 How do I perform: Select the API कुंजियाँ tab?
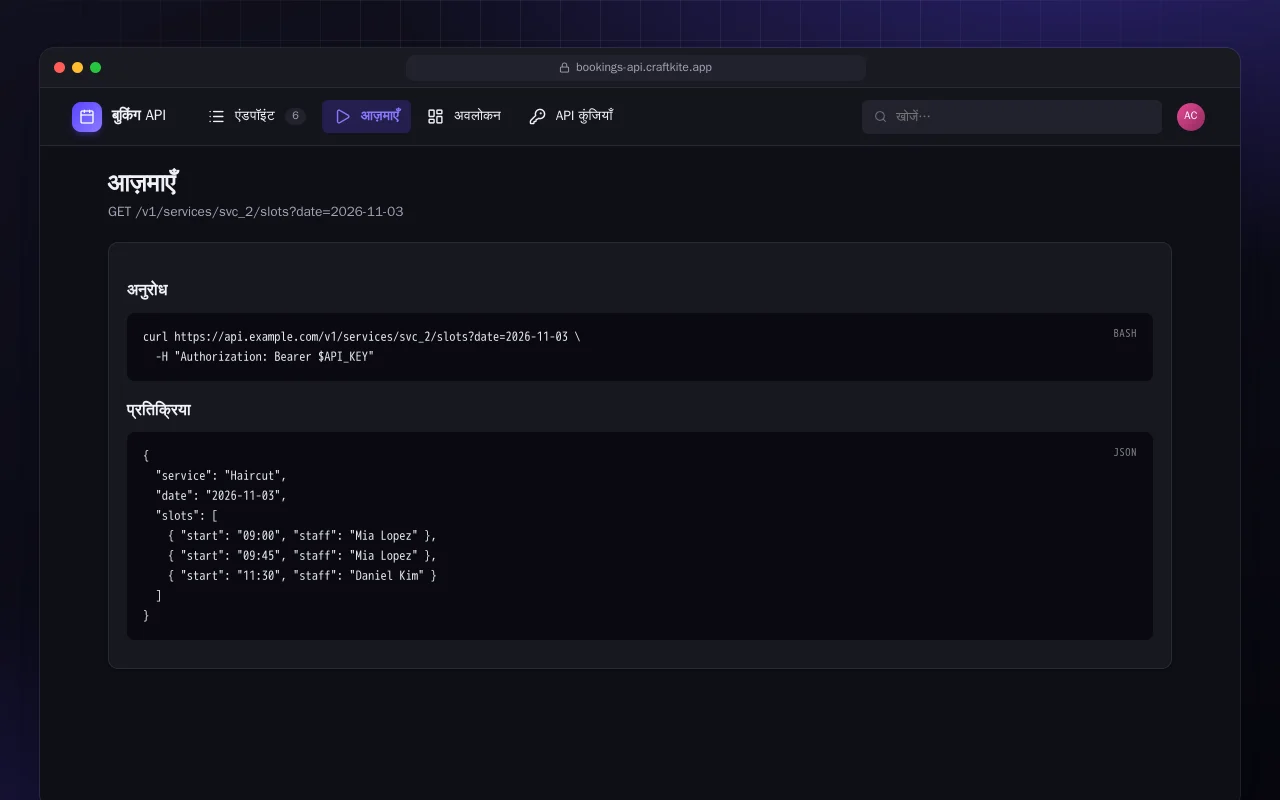coord(570,117)
